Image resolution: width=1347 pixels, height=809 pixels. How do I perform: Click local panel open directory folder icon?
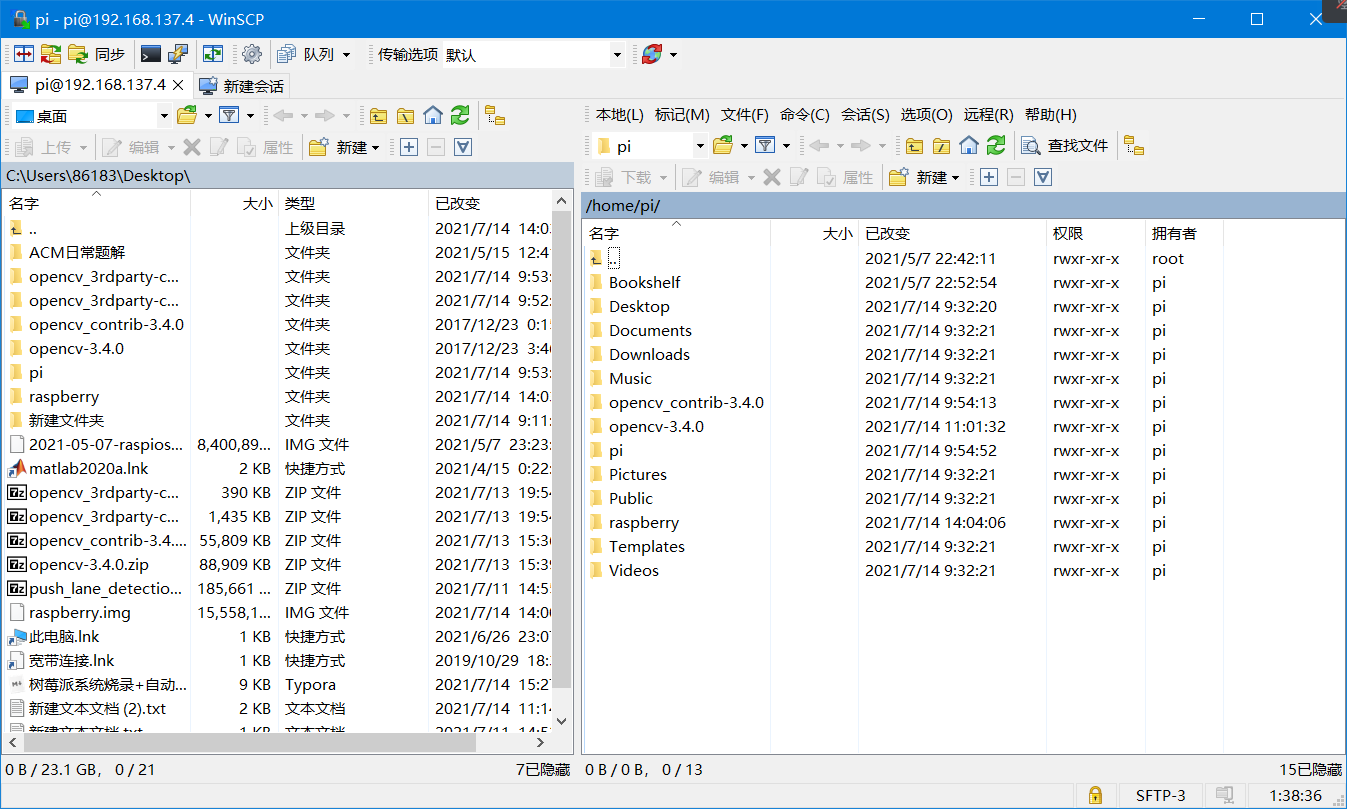pyautogui.click(x=187, y=115)
